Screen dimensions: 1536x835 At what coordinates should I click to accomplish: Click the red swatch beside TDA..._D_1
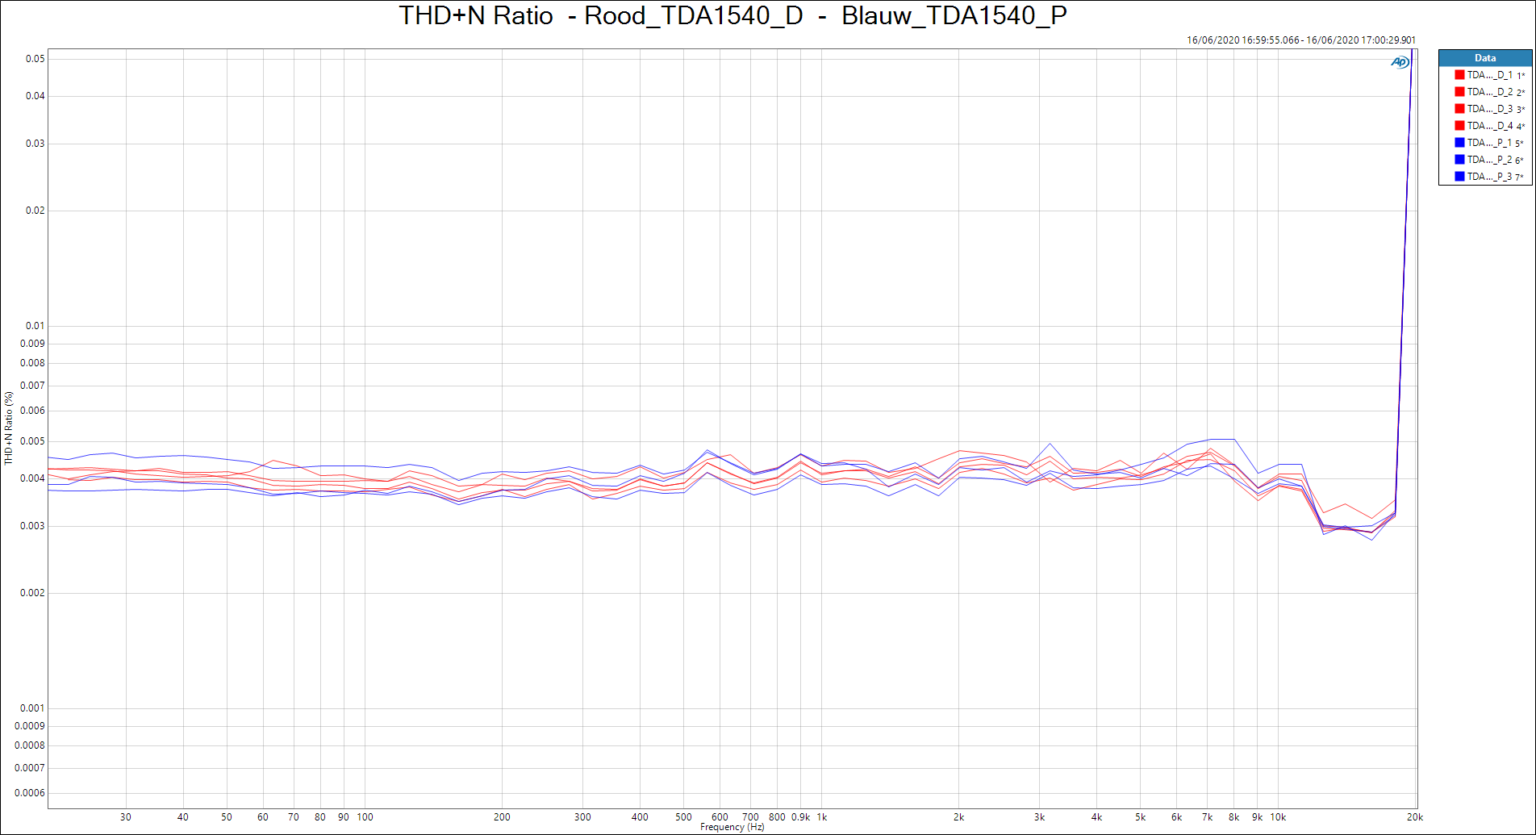[1459, 73]
